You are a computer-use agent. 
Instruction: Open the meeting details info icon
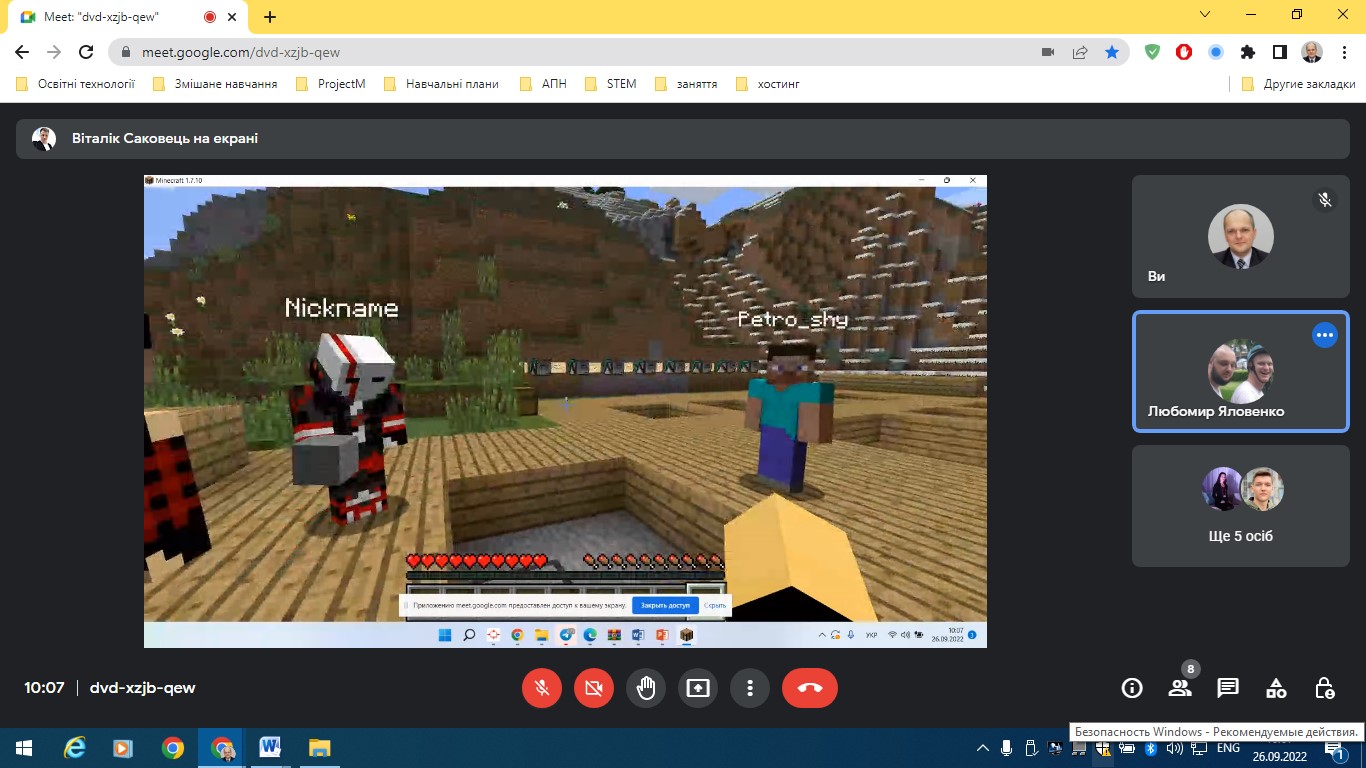1132,688
